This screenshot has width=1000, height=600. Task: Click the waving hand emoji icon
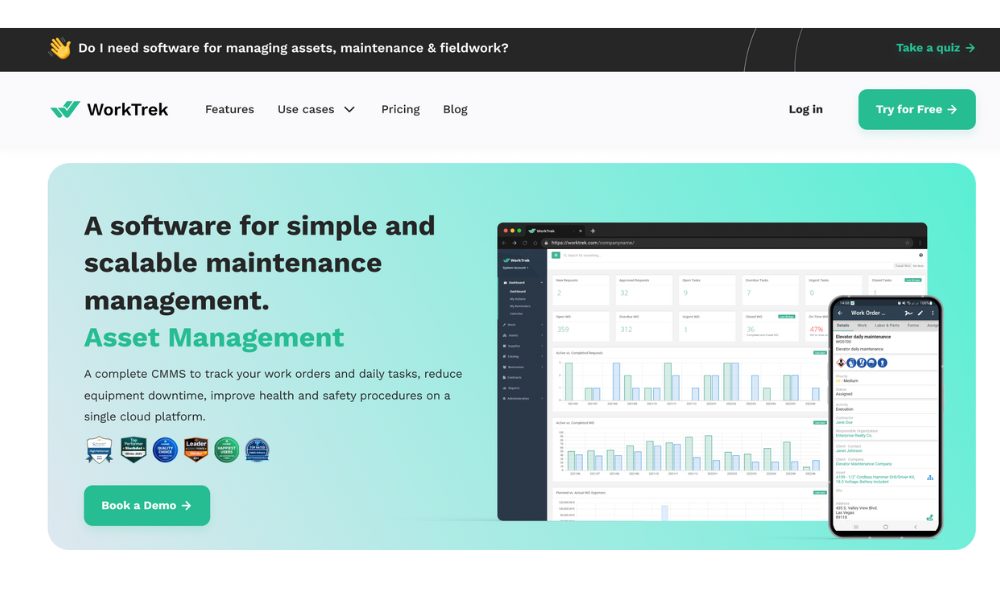coord(60,48)
